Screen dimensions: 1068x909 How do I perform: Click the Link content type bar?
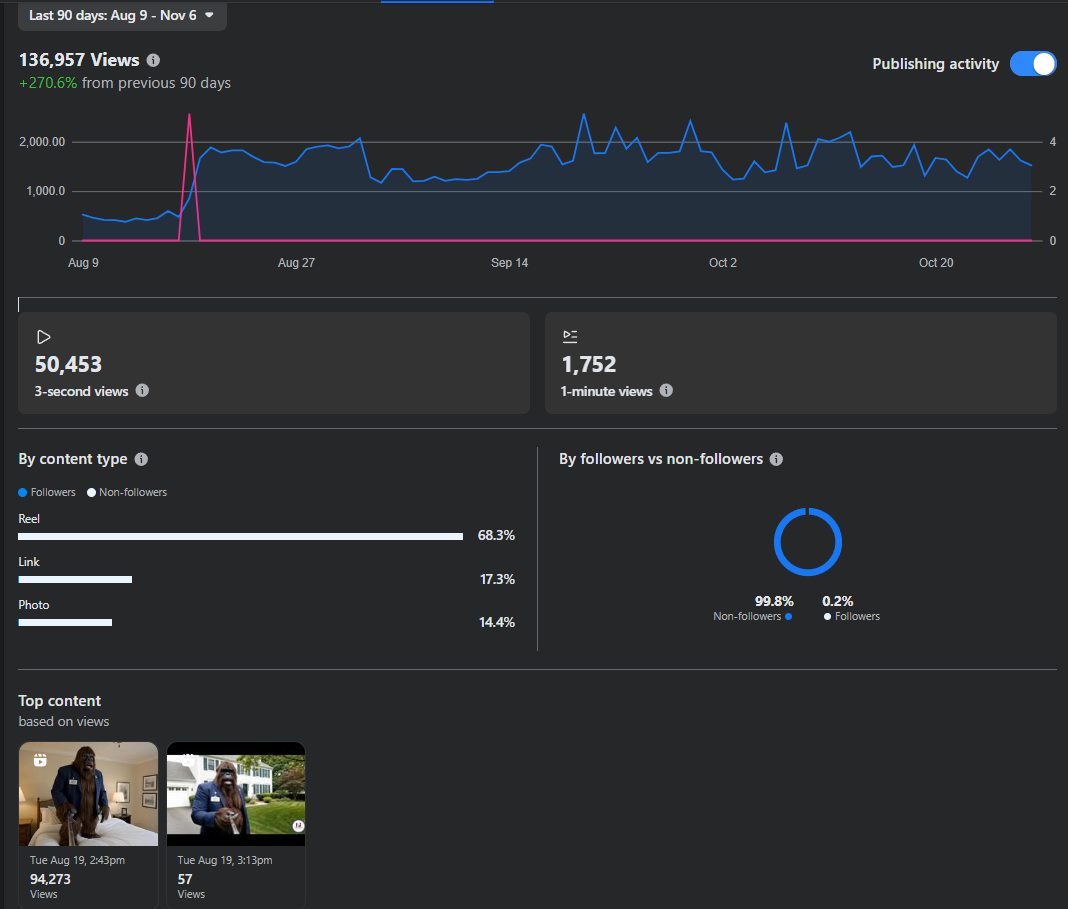[x=75, y=580]
